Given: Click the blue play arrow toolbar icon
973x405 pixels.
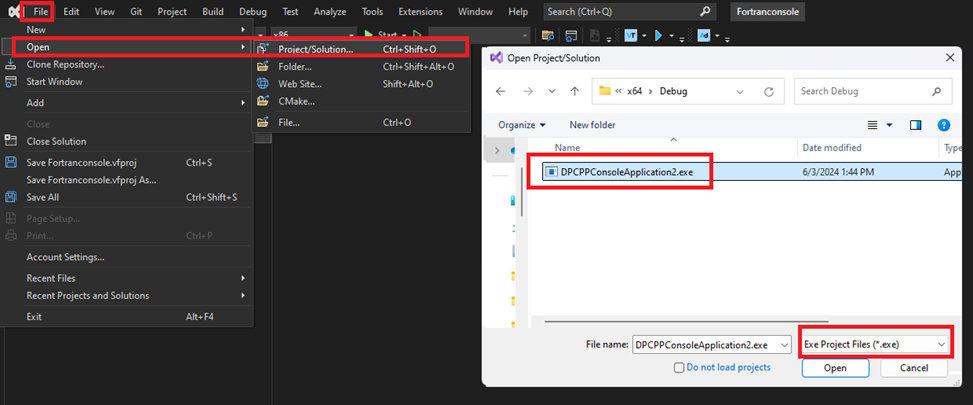Looking at the screenshot, I should [659, 35].
